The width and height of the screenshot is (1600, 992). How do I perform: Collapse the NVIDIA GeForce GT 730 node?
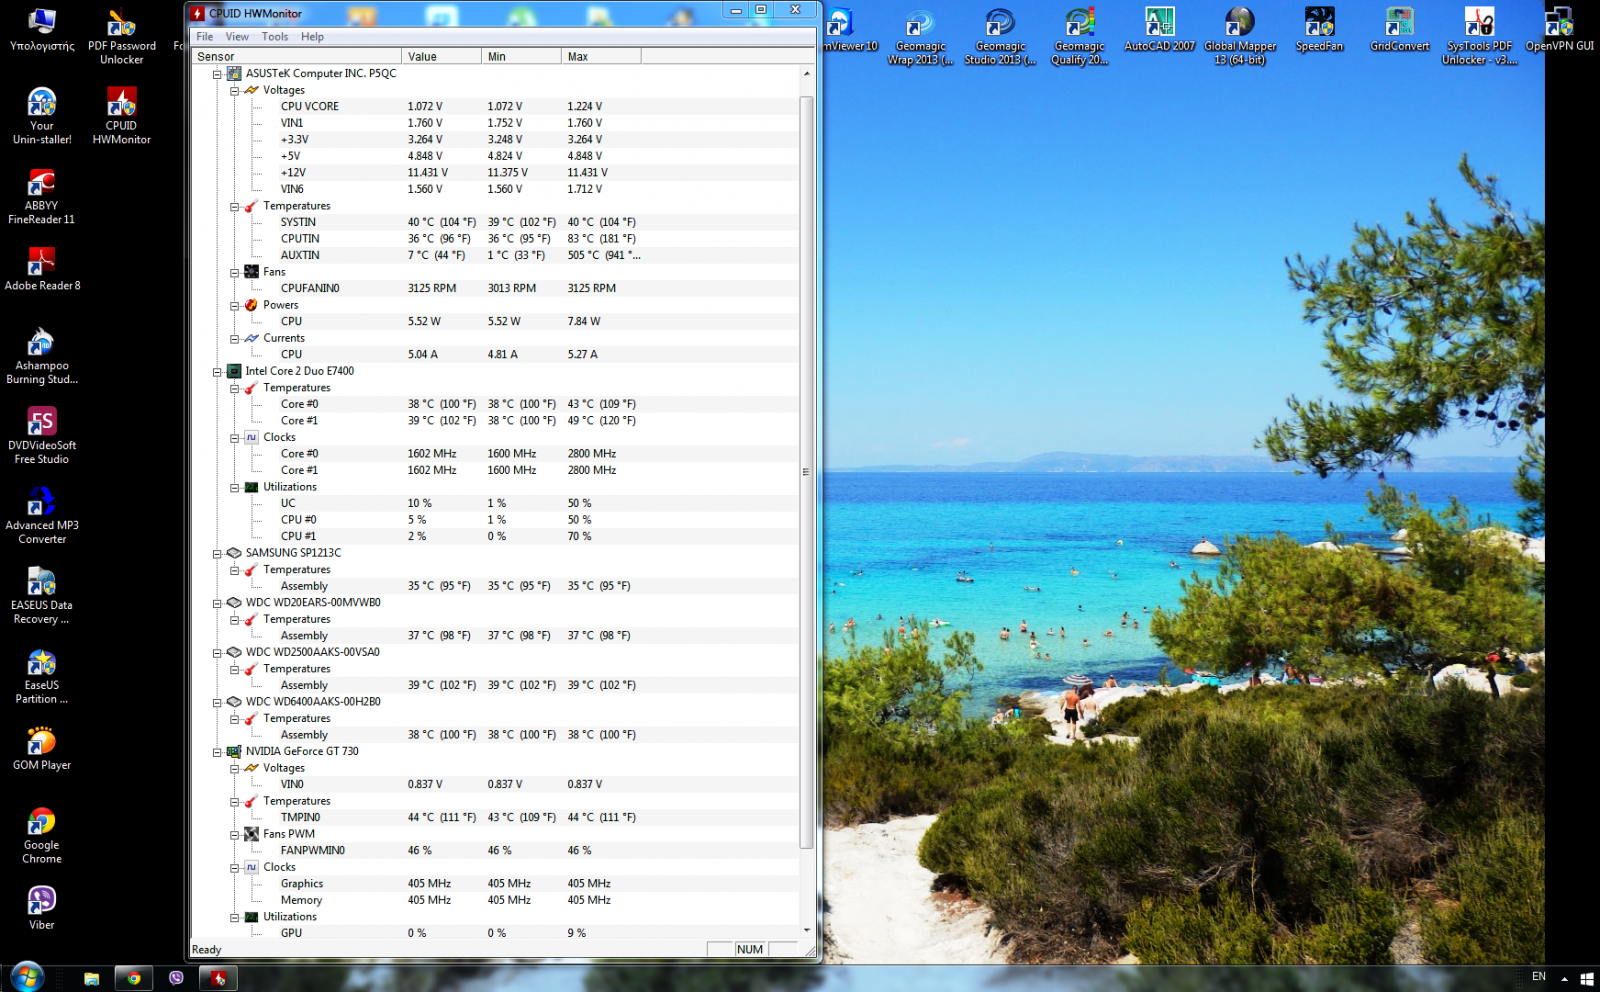point(217,752)
